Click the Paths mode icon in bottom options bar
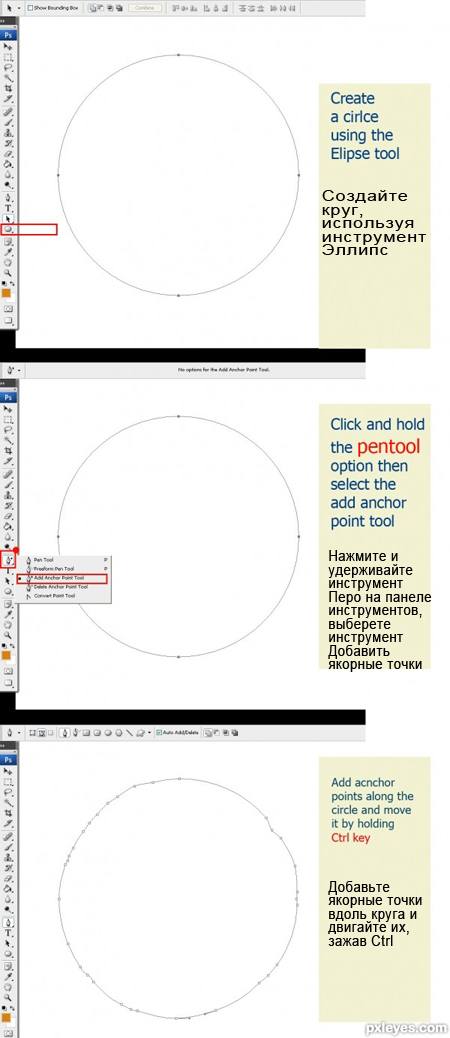The image size is (450, 1038). pos(41,733)
